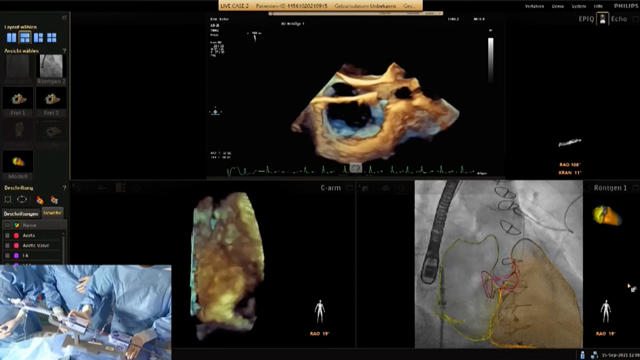This screenshot has width=640, height=360.
Task: Click the fluoroscopy X-ray overlay image
Action: pyautogui.click(x=499, y=264)
